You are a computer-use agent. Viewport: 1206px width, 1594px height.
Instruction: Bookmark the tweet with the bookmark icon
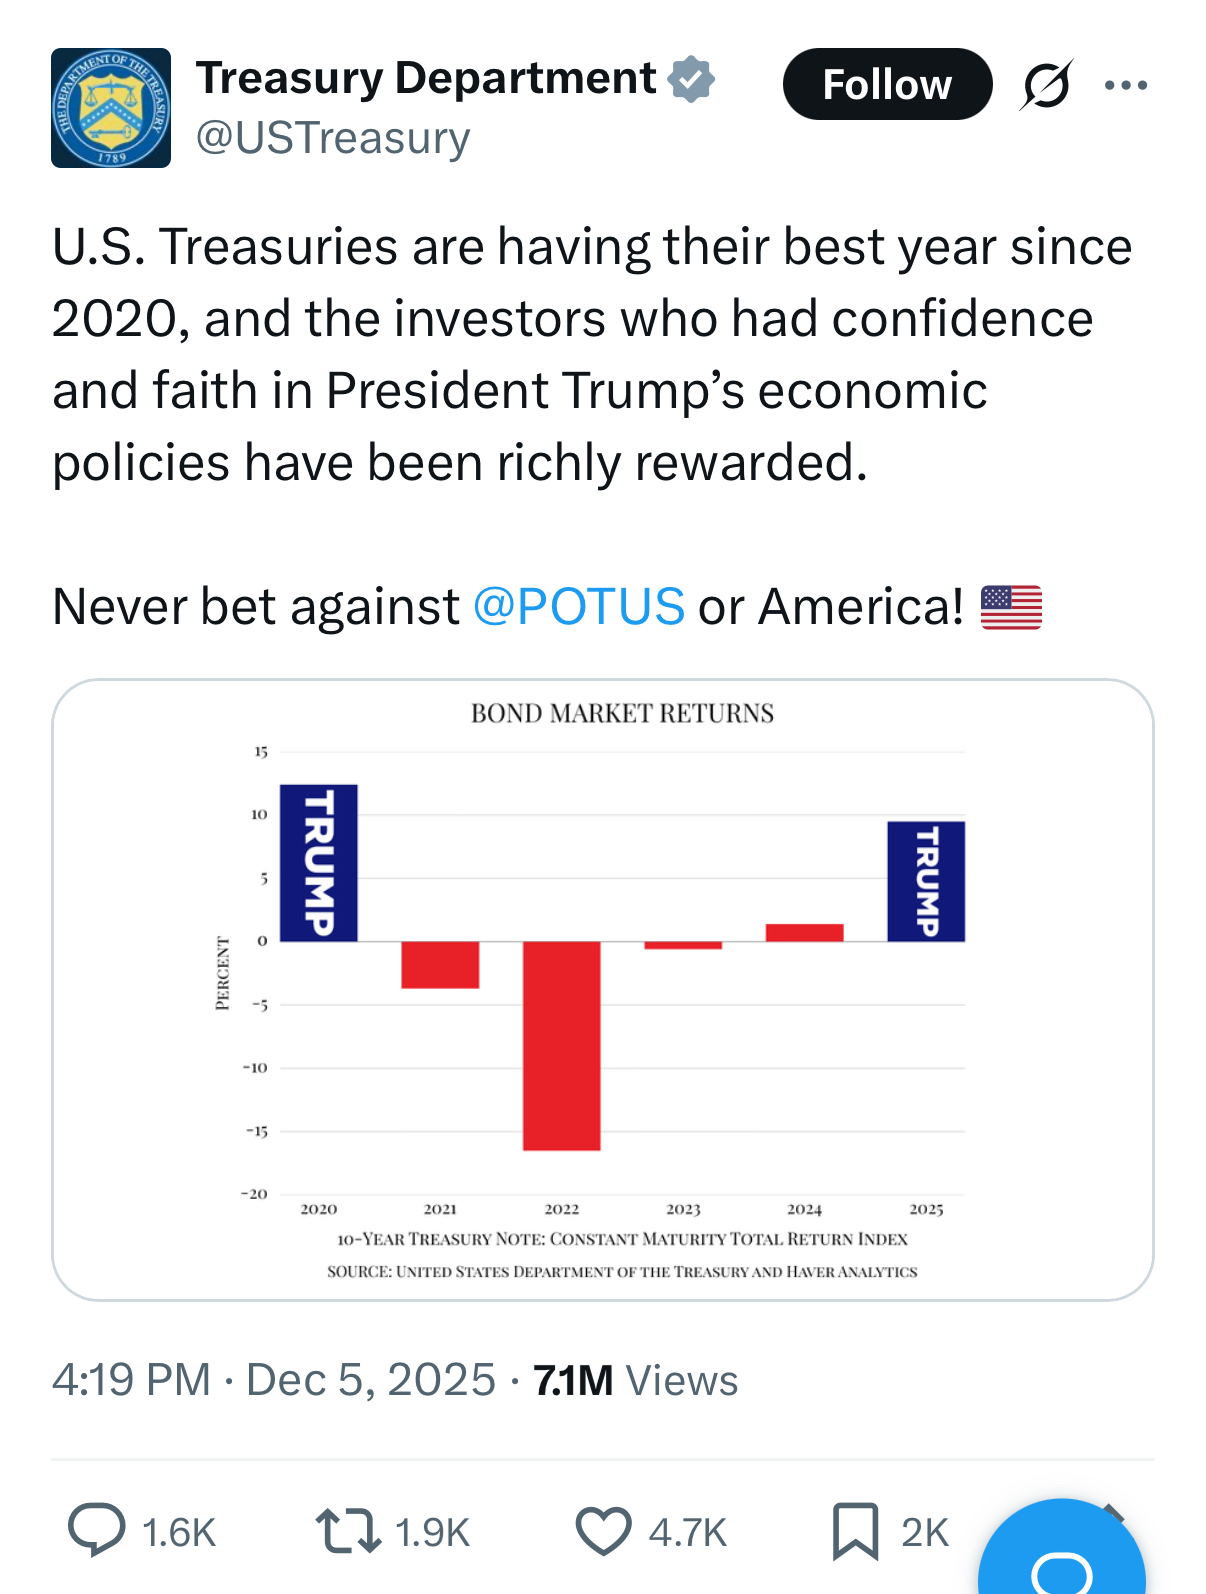coord(855,1531)
